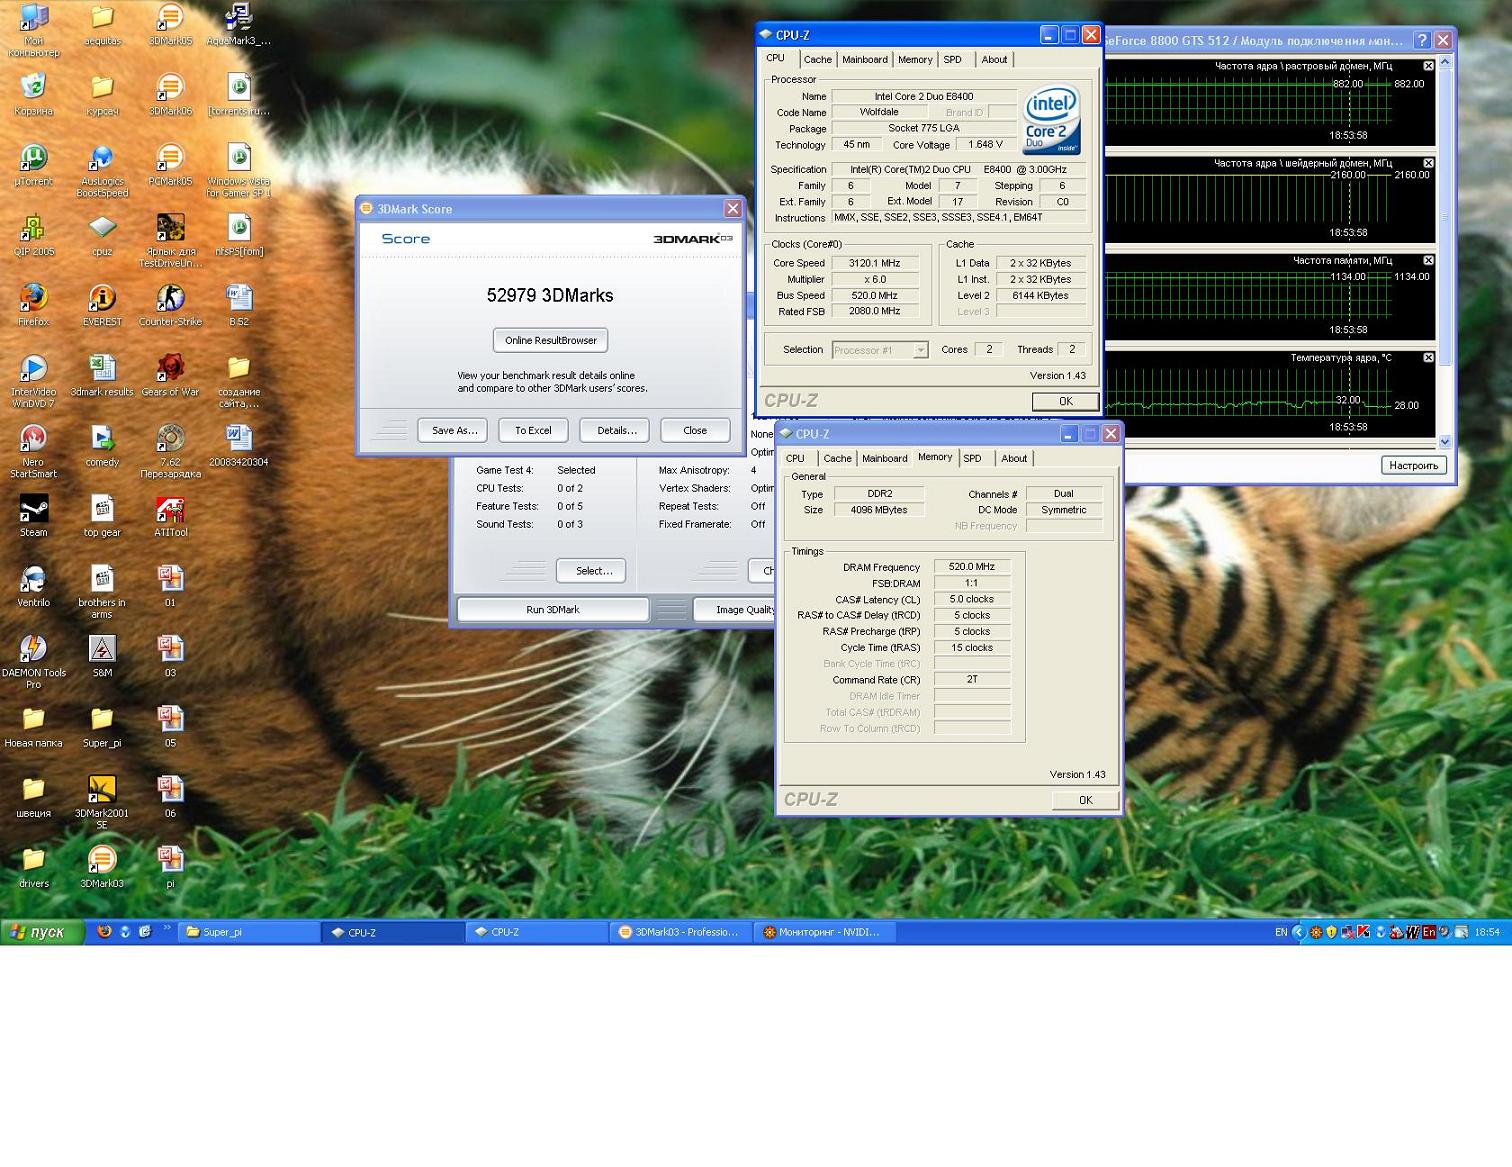This screenshot has height=1167, width=1512.
Task: Select the Gears of War shortcut
Action: click(x=170, y=376)
